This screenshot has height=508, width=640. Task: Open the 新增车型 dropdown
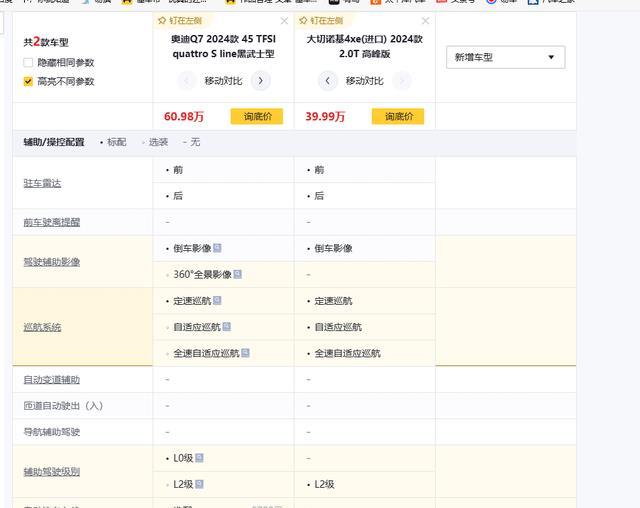coord(505,57)
